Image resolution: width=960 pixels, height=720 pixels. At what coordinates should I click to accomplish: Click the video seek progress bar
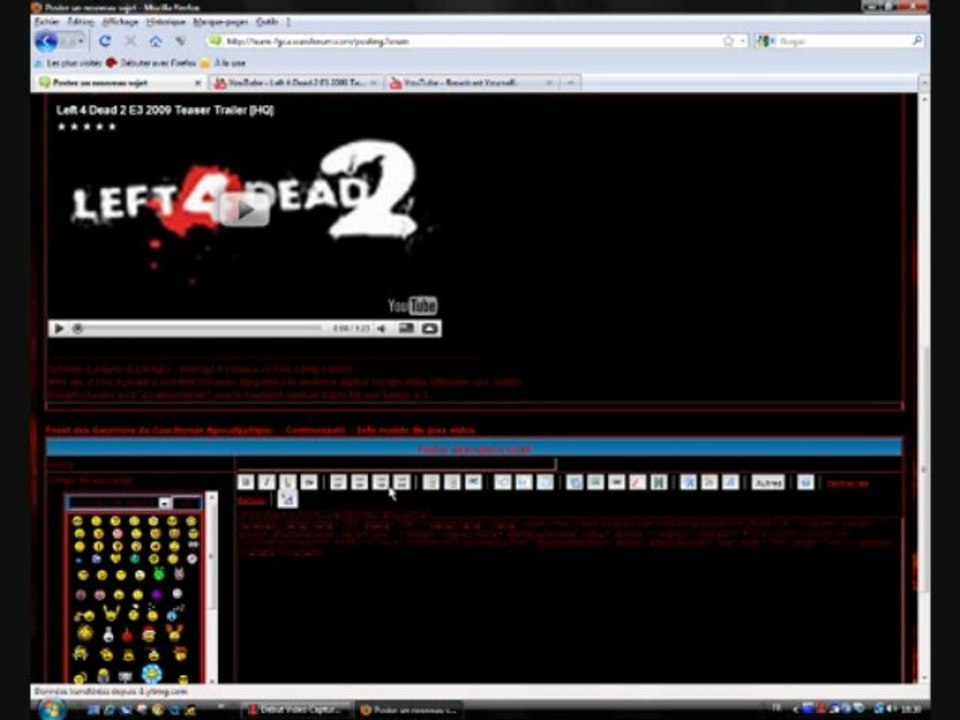[199, 329]
